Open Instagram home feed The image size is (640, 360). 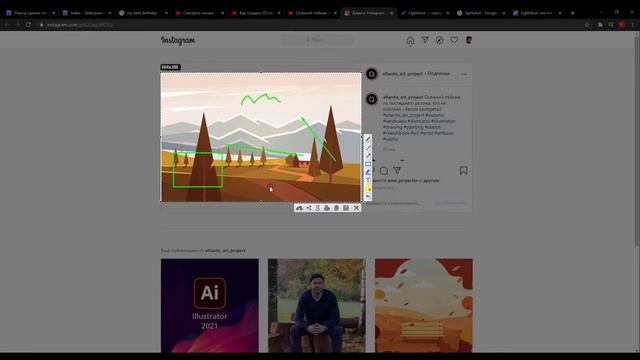pos(410,40)
